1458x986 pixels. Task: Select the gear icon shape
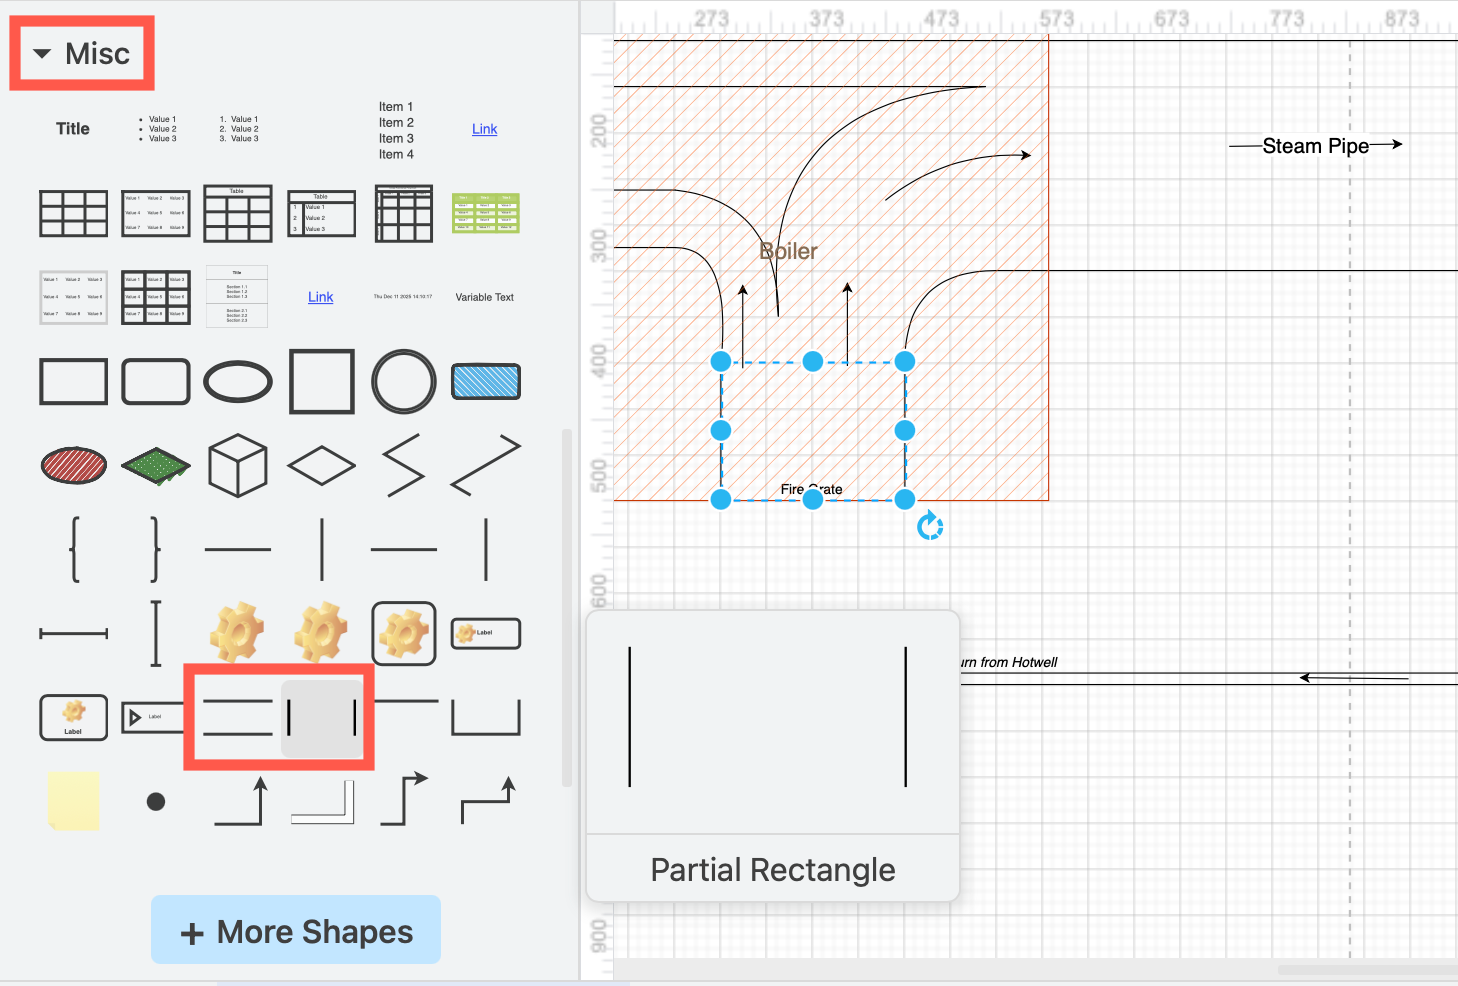pos(237,633)
